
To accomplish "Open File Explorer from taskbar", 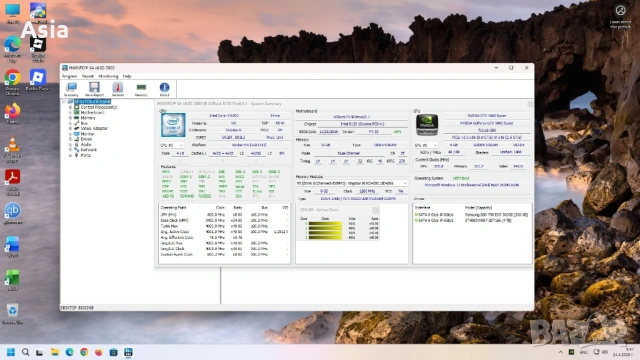I will point(54,352).
